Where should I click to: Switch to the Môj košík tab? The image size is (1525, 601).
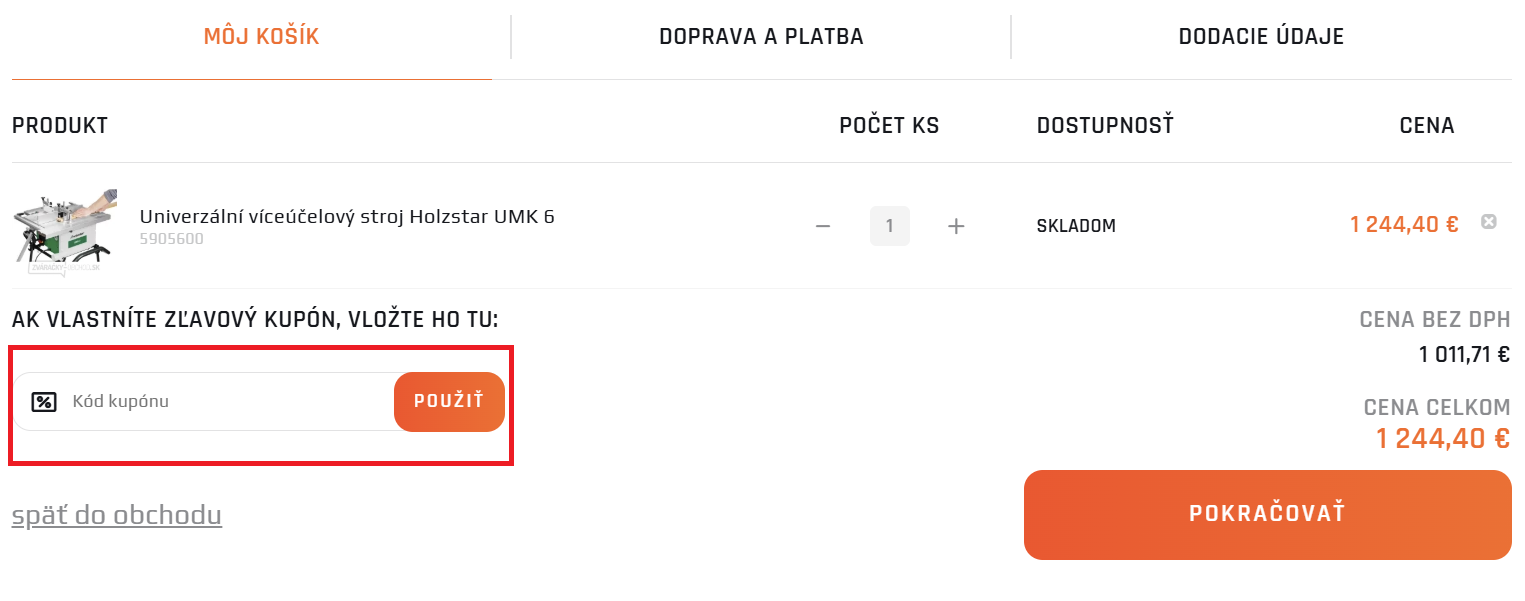pos(261,37)
